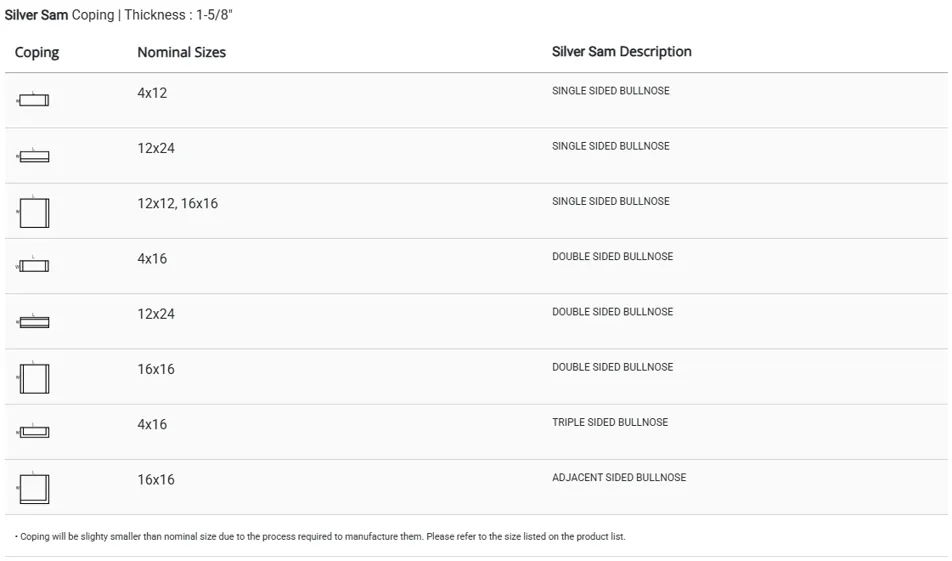Click the Nominal Sizes column header
The height and width of the screenshot is (561, 952).
click(x=181, y=52)
